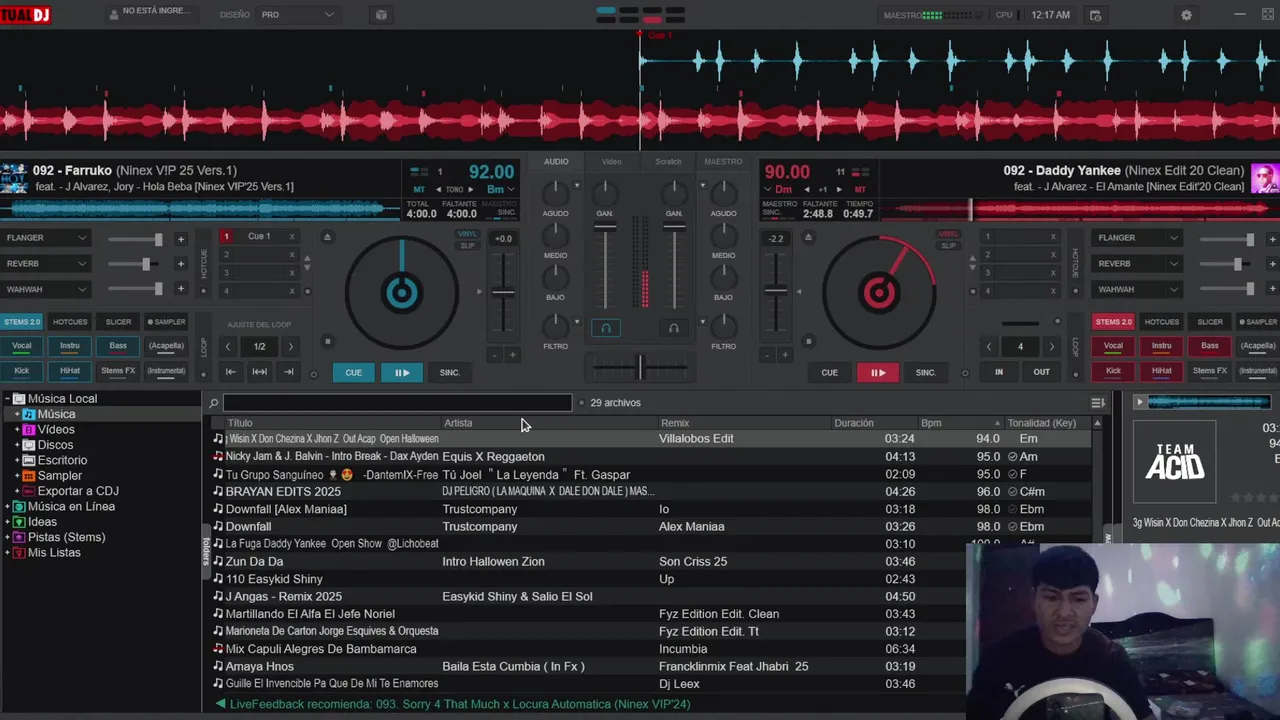Click CUE button on left deck
Viewport: 1280px width, 720px height.
point(353,372)
